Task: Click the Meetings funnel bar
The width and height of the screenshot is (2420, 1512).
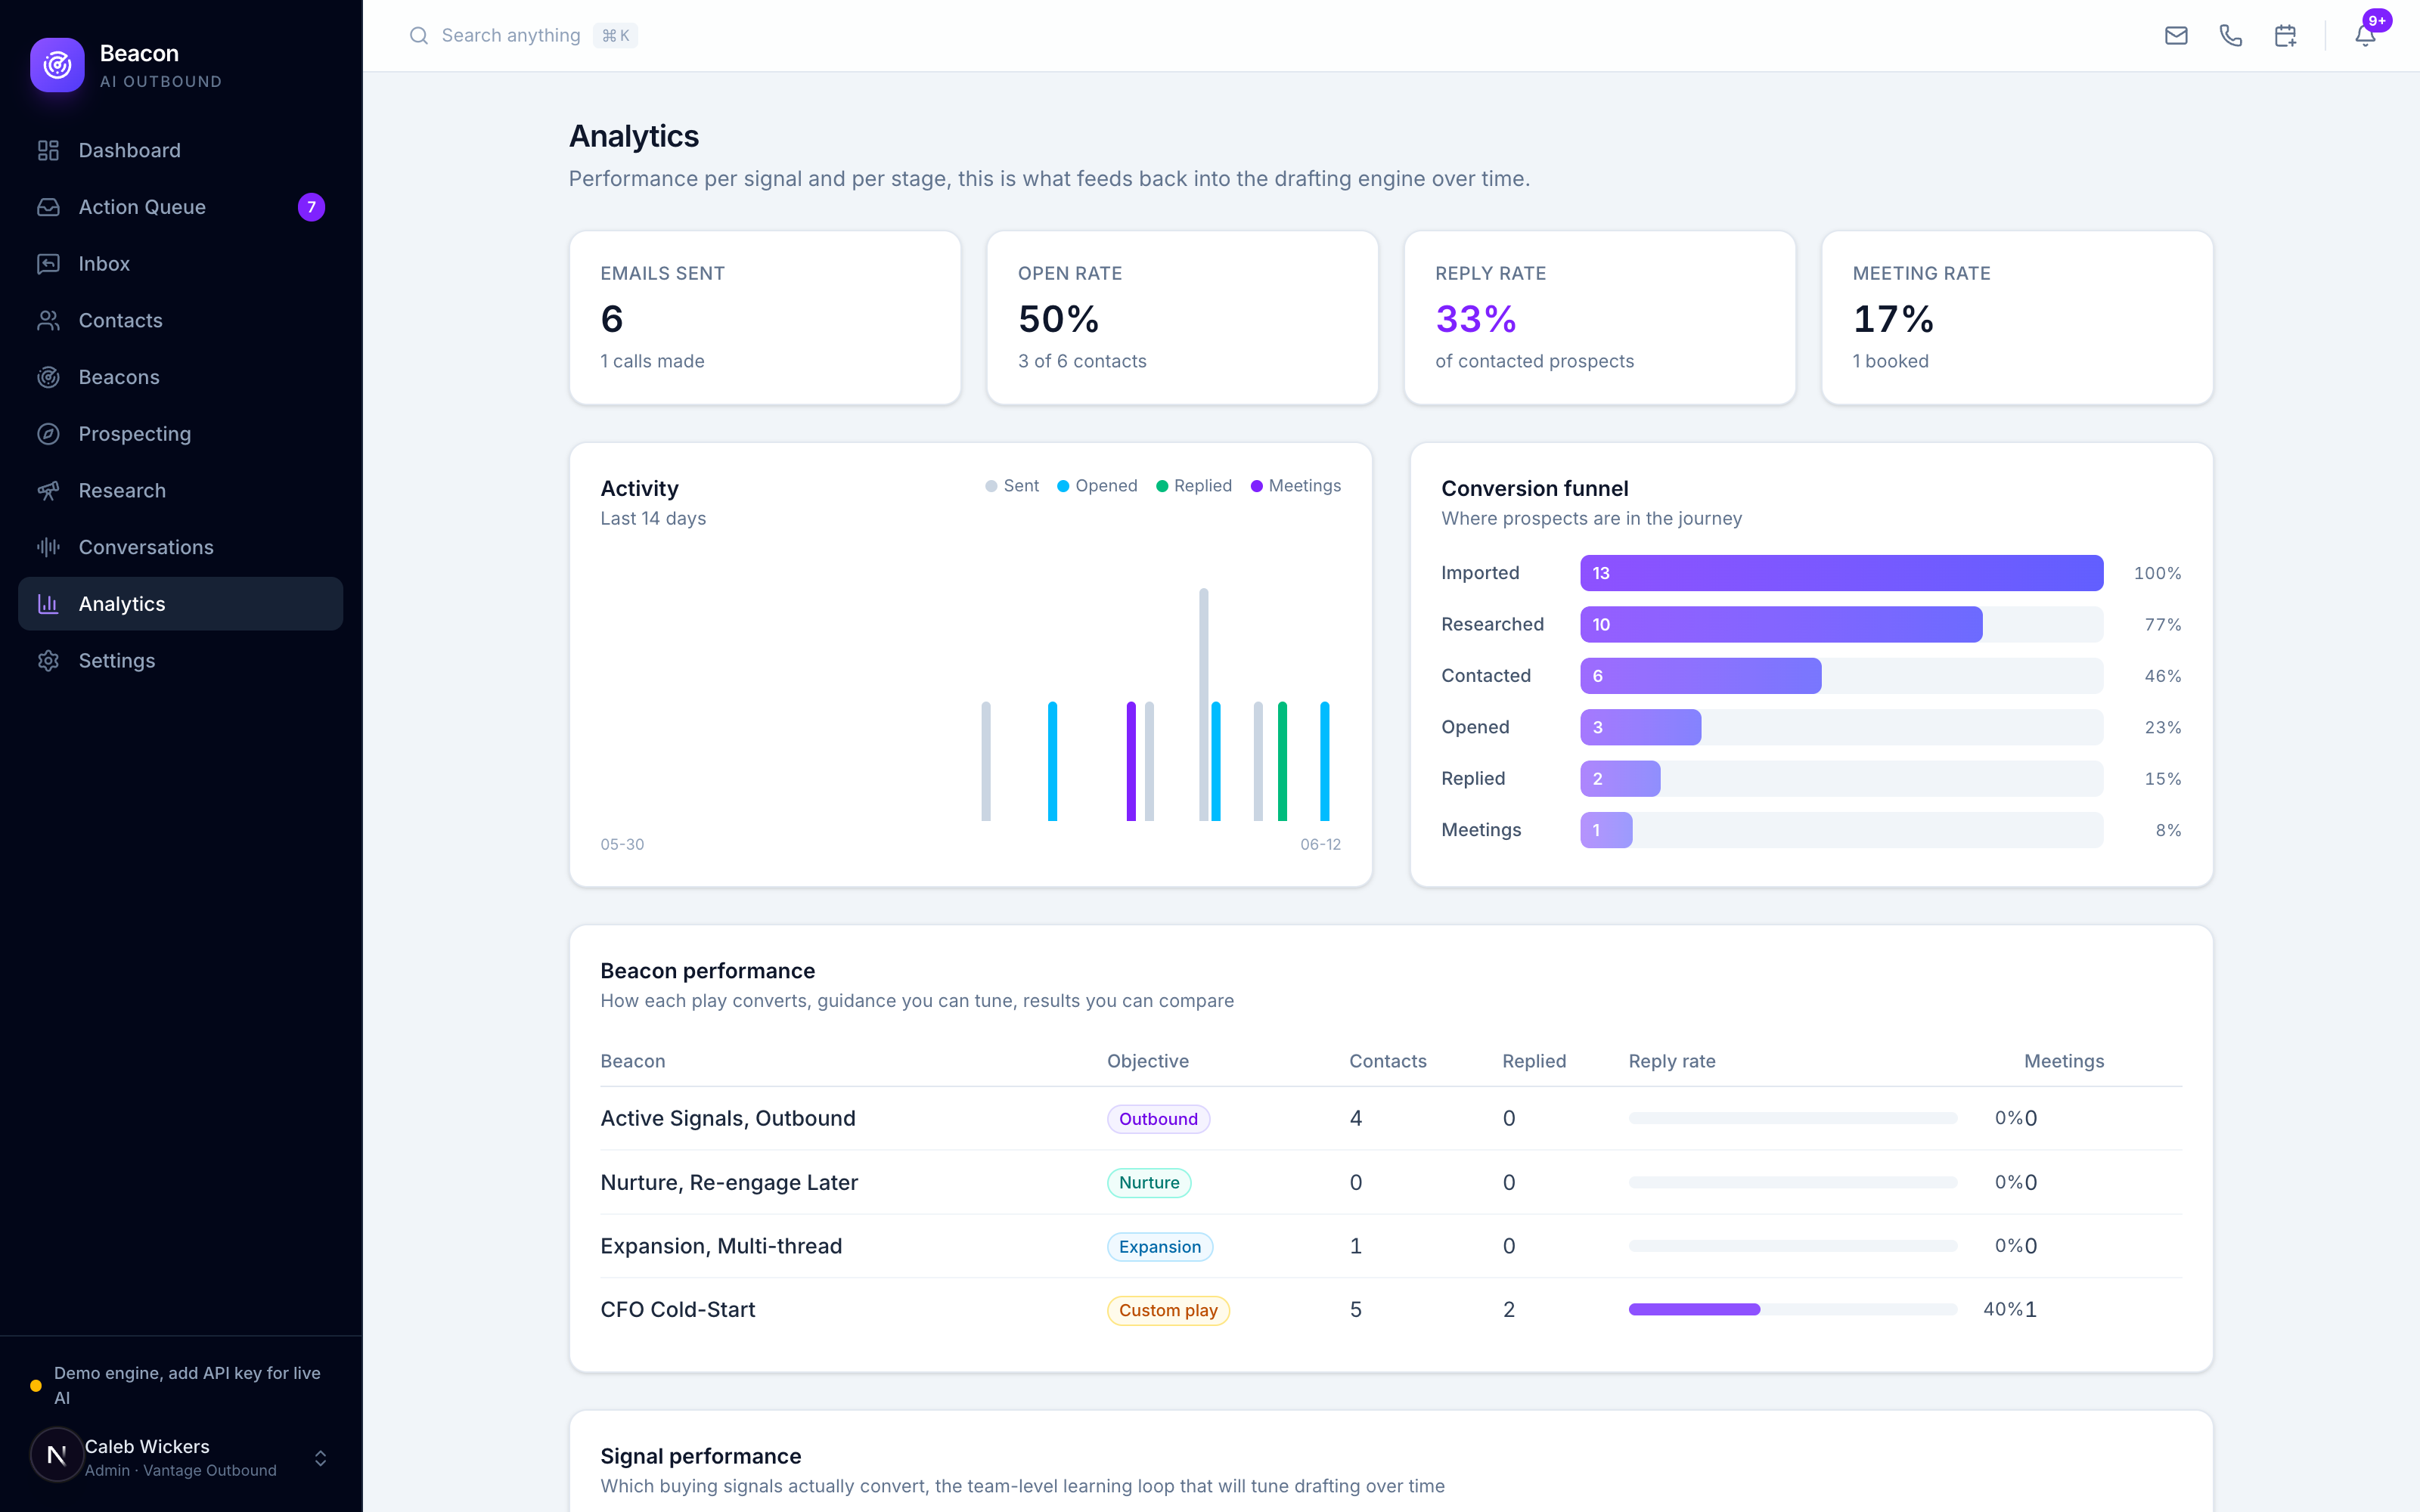Action: [1606, 830]
